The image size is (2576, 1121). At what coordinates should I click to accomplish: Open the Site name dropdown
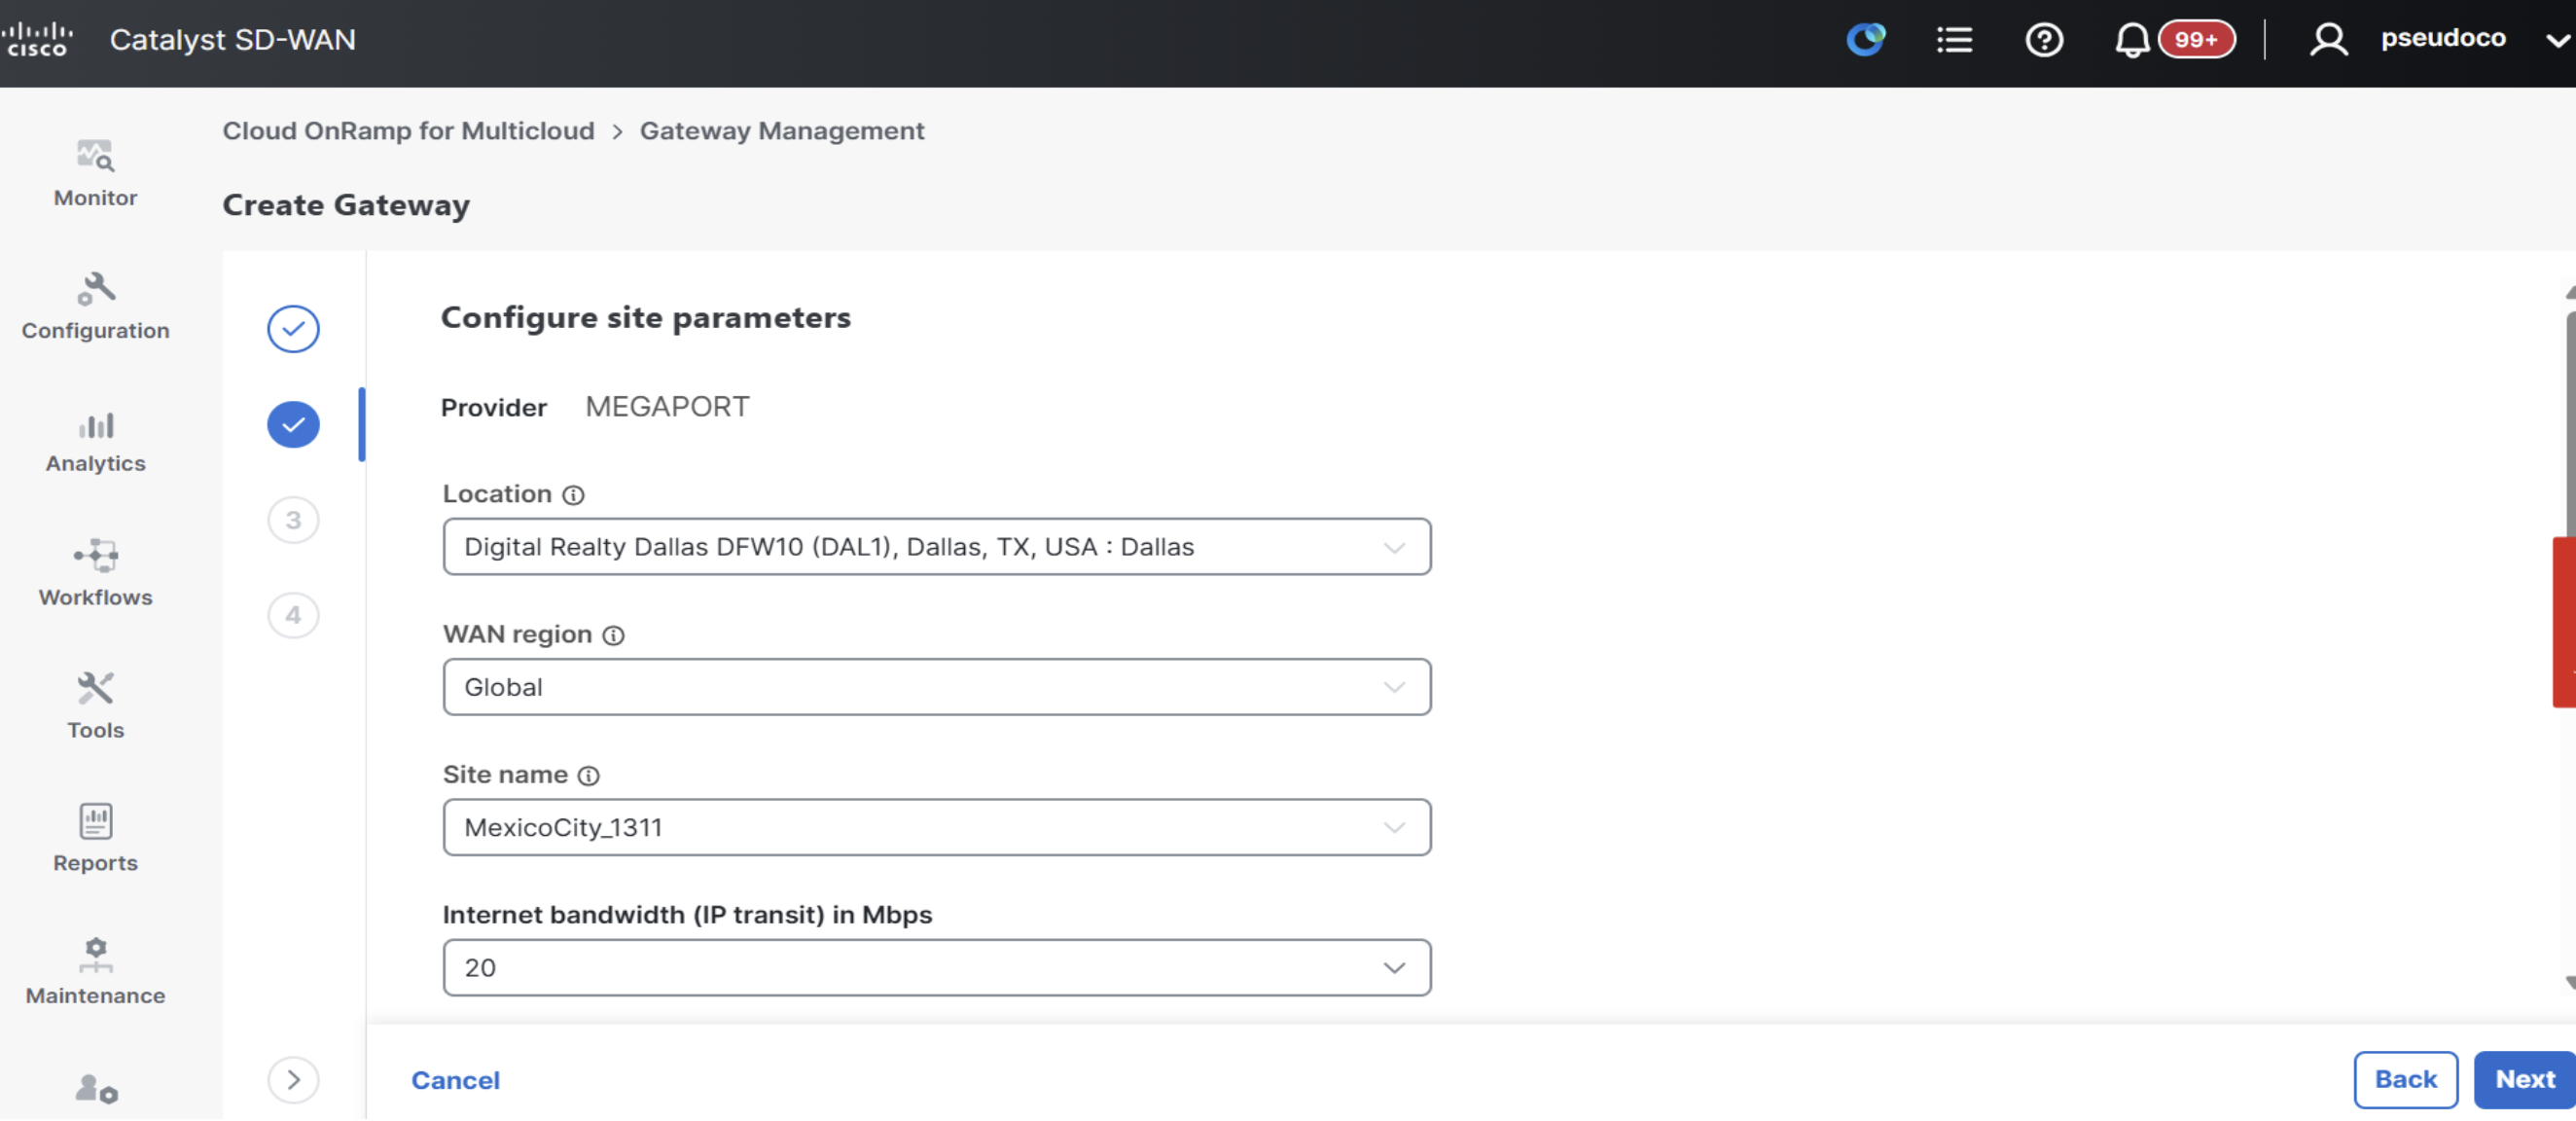[937, 827]
